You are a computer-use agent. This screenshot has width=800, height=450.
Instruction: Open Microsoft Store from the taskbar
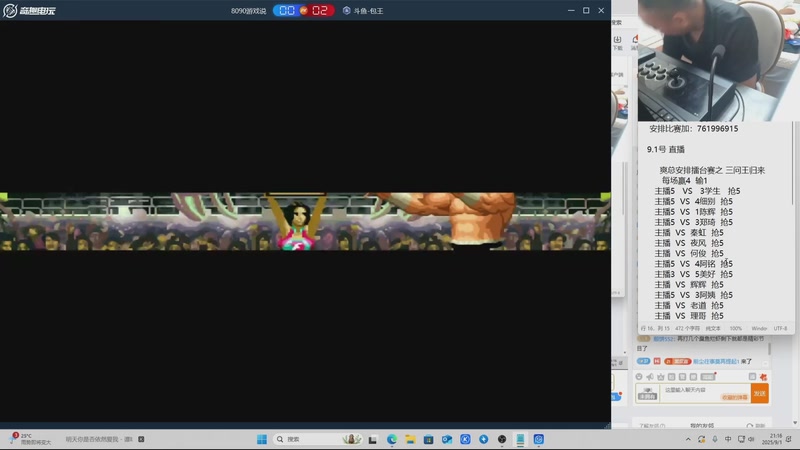(429, 439)
